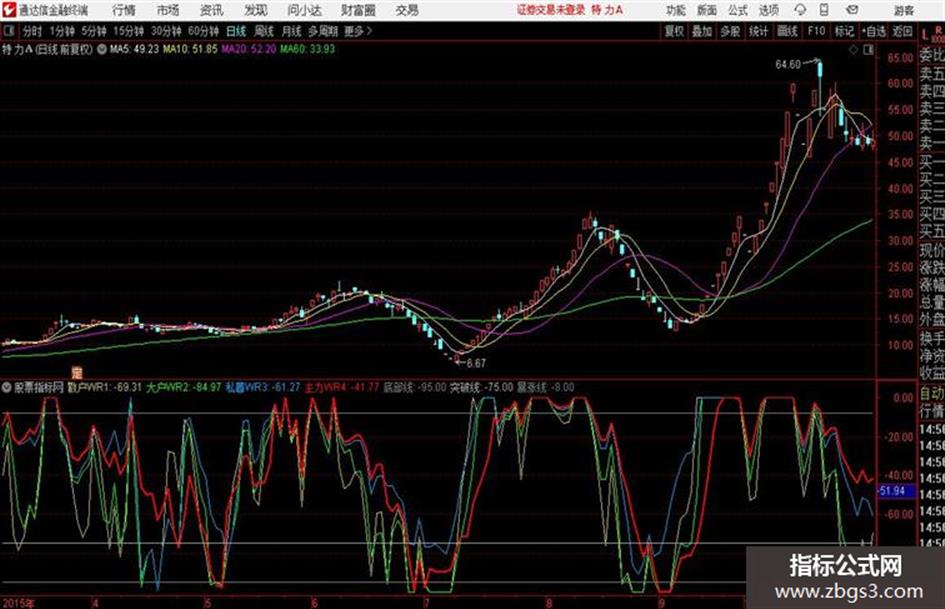Screen dimensions: 945x609
Task: Open the mobile phone icon in title bar
Action: pos(824,10)
